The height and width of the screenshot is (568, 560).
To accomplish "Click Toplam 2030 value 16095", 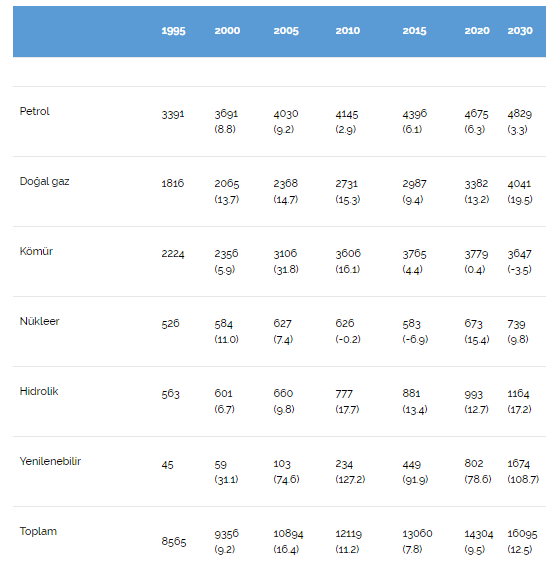I will 522,534.
